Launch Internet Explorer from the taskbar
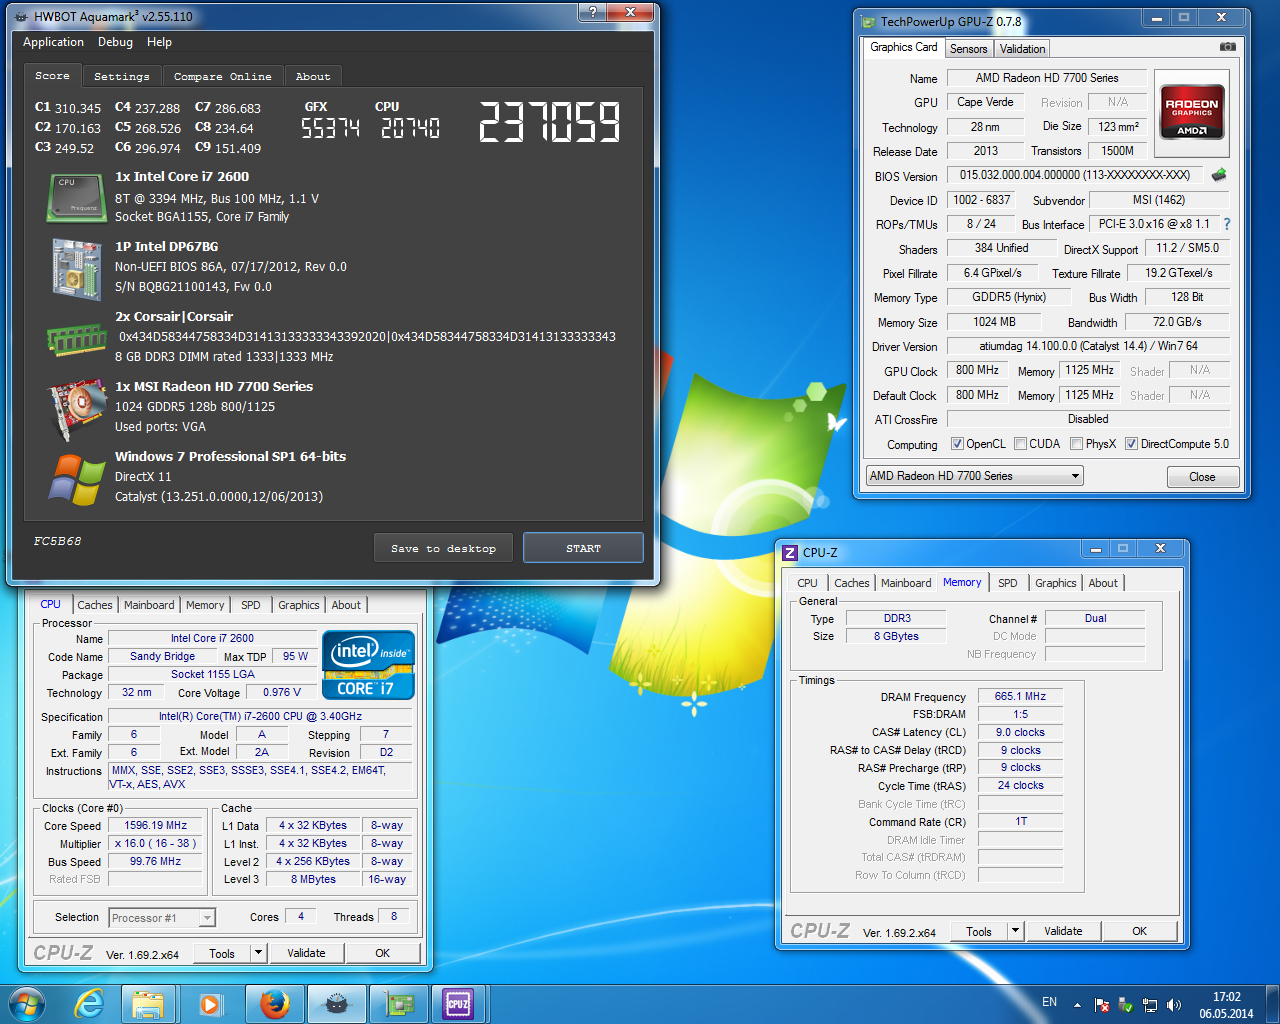Screen dimensions: 1280x1024 [89, 1003]
